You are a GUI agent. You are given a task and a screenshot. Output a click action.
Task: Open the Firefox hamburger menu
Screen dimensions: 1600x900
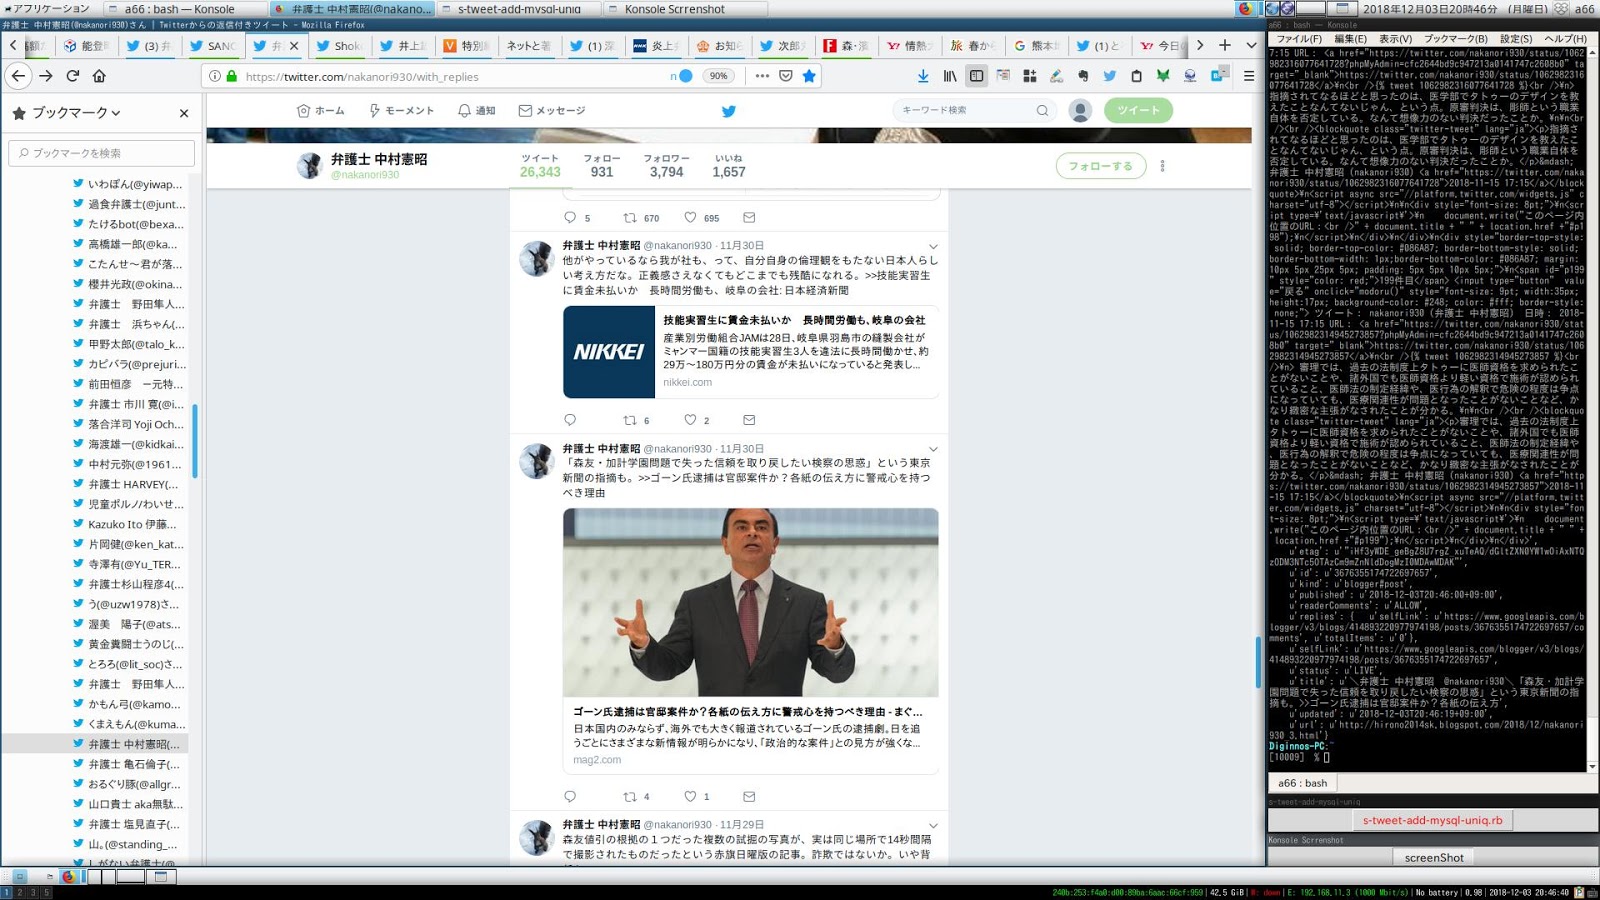point(1249,76)
